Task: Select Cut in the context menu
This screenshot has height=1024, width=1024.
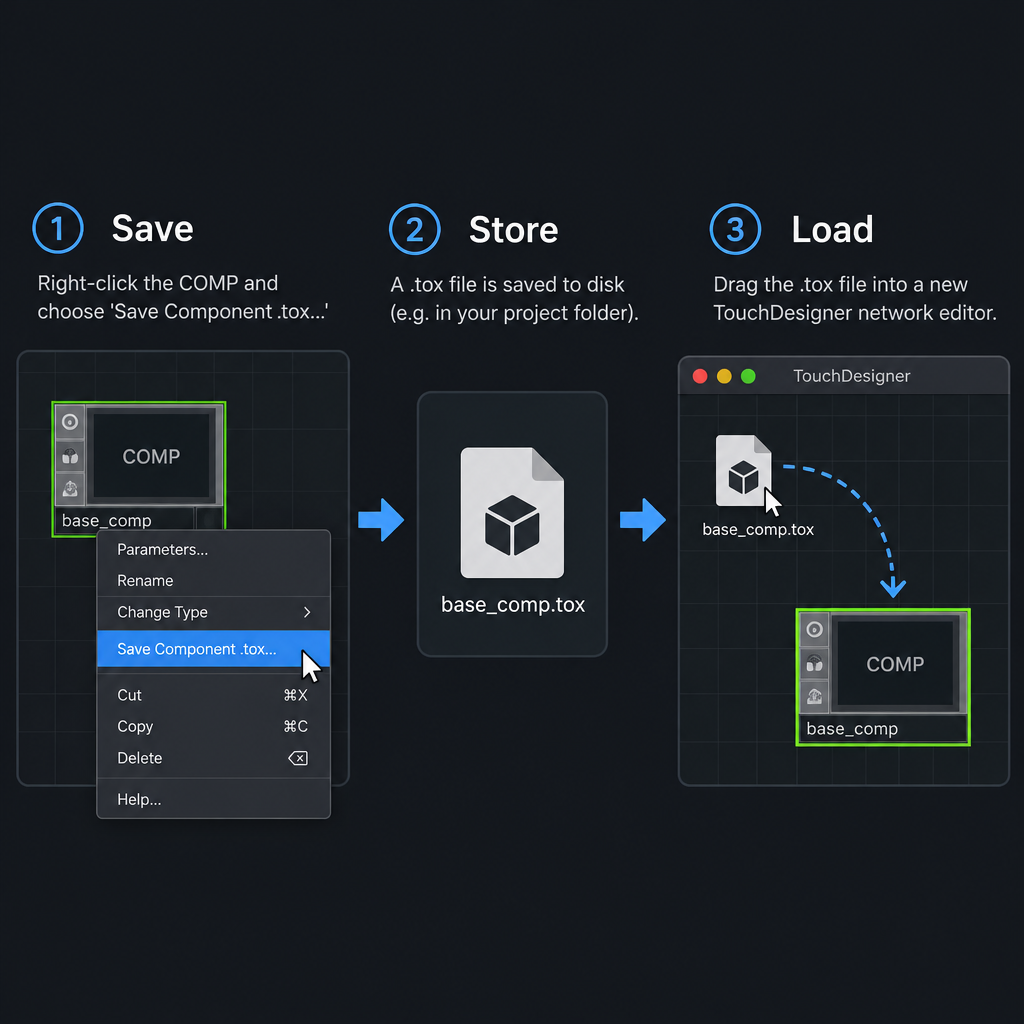Action: [x=214, y=696]
